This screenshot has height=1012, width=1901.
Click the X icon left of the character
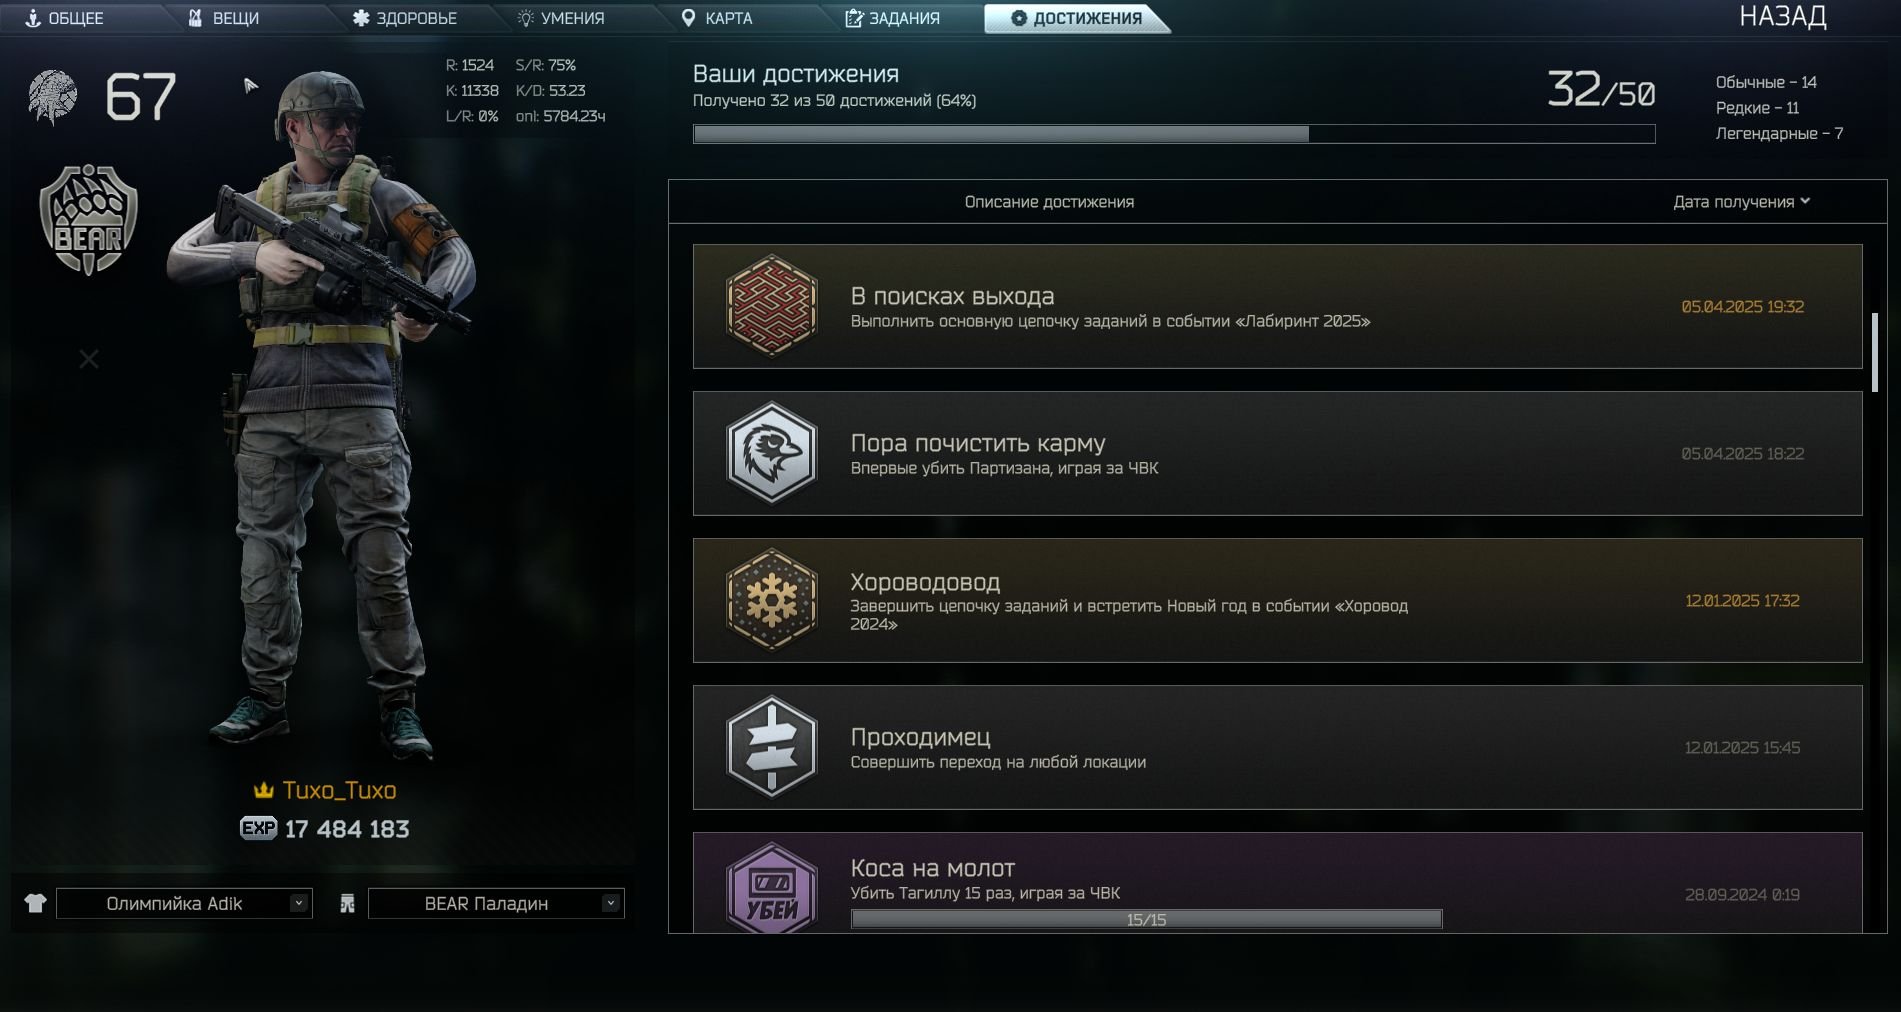[x=89, y=359]
